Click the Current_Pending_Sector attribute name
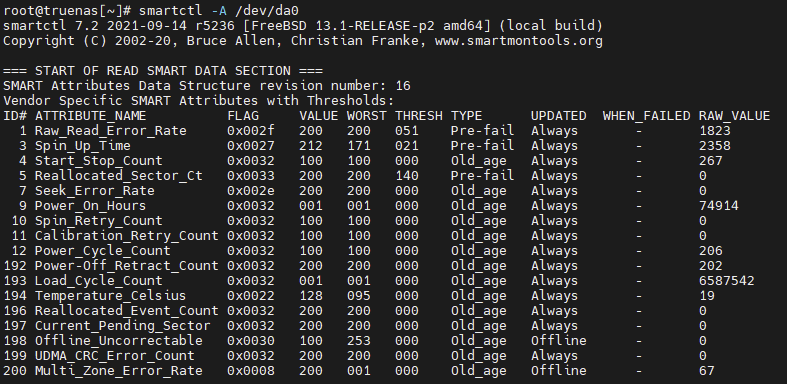Screen dimensions: 787x384 [x=122, y=326]
